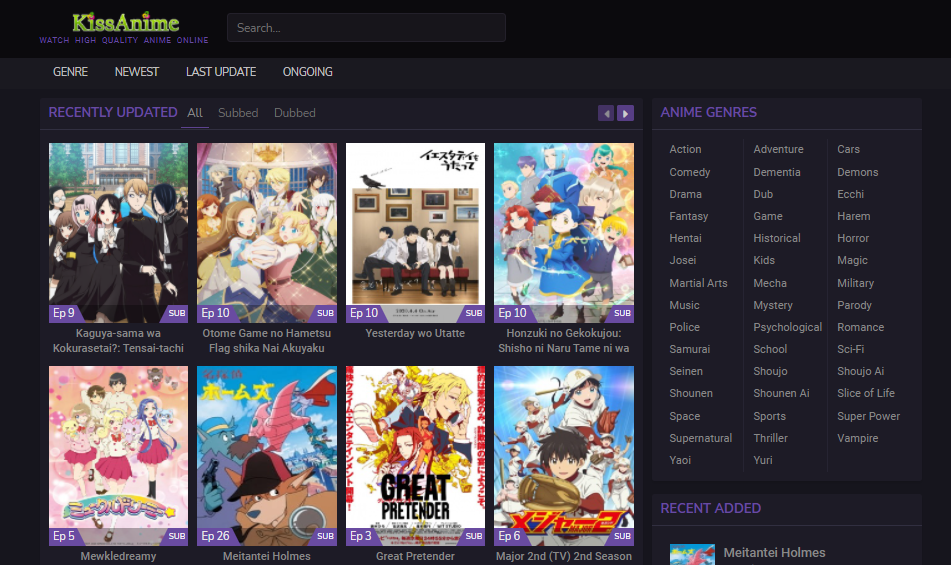Select the Romance genre
The height and width of the screenshot is (566, 952).
(860, 327)
